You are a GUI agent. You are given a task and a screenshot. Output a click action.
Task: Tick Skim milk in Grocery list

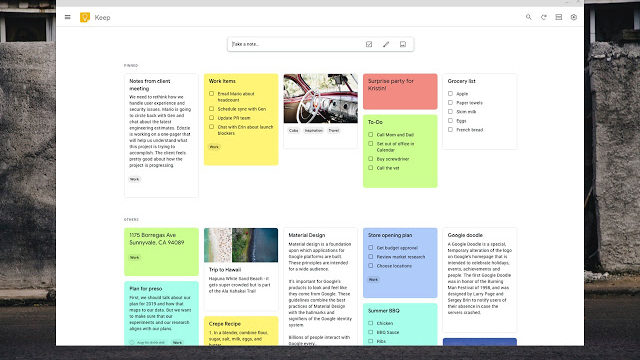coord(450,111)
